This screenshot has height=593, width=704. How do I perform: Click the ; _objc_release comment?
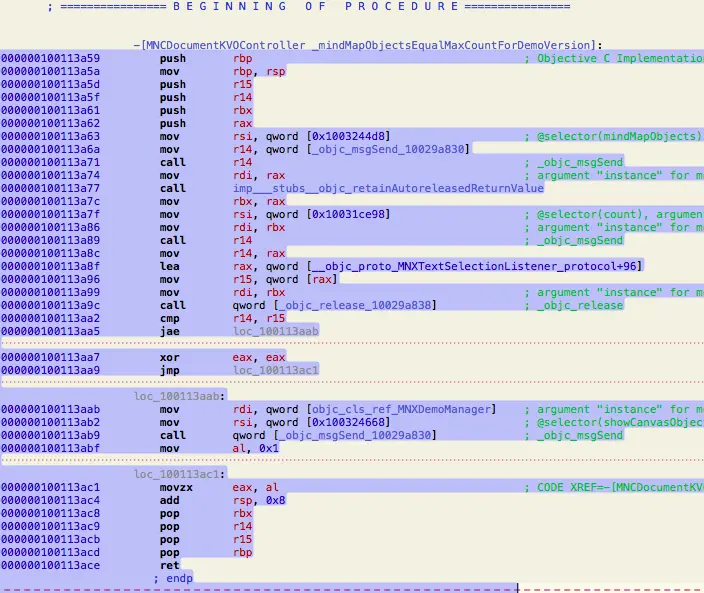pos(574,306)
